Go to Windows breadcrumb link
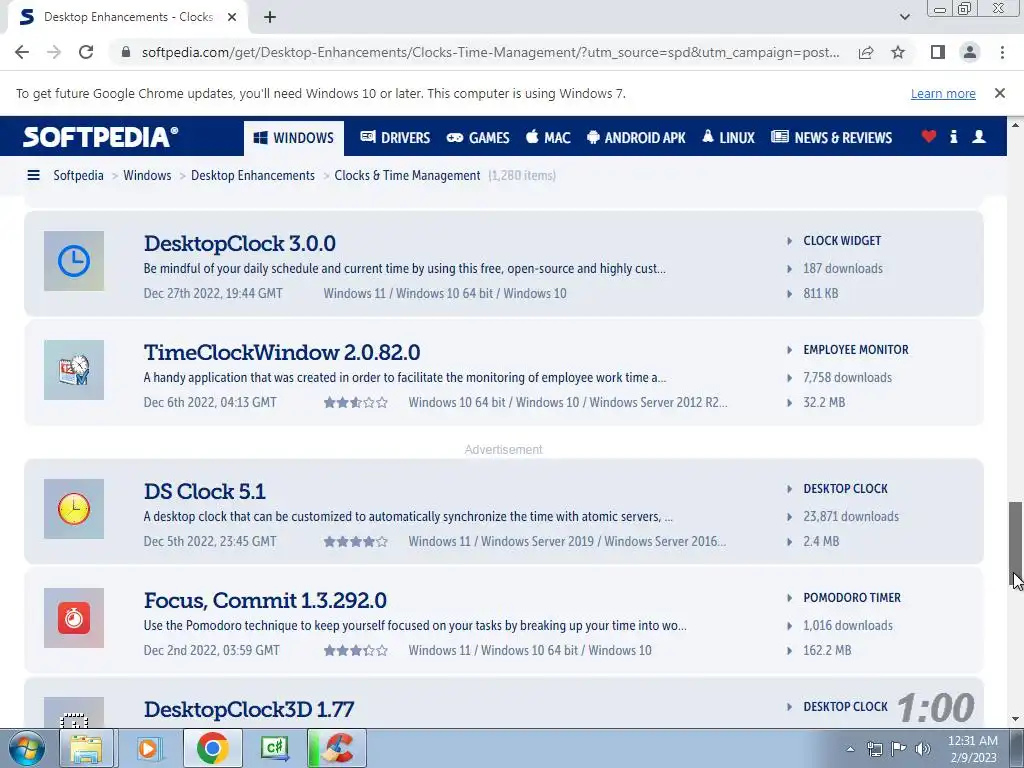1024x768 pixels. [147, 175]
